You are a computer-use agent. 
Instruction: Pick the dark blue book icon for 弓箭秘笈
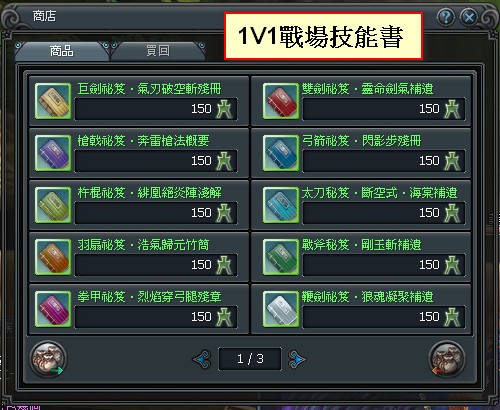click(281, 153)
